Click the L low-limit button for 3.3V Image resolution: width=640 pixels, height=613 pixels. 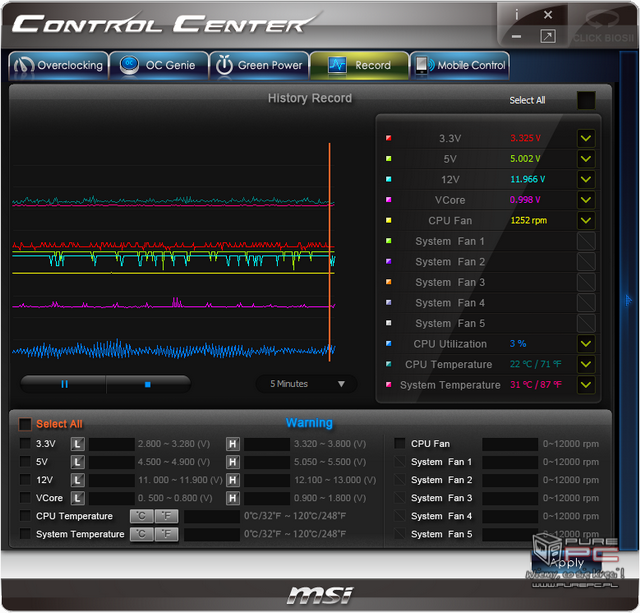pos(78,444)
